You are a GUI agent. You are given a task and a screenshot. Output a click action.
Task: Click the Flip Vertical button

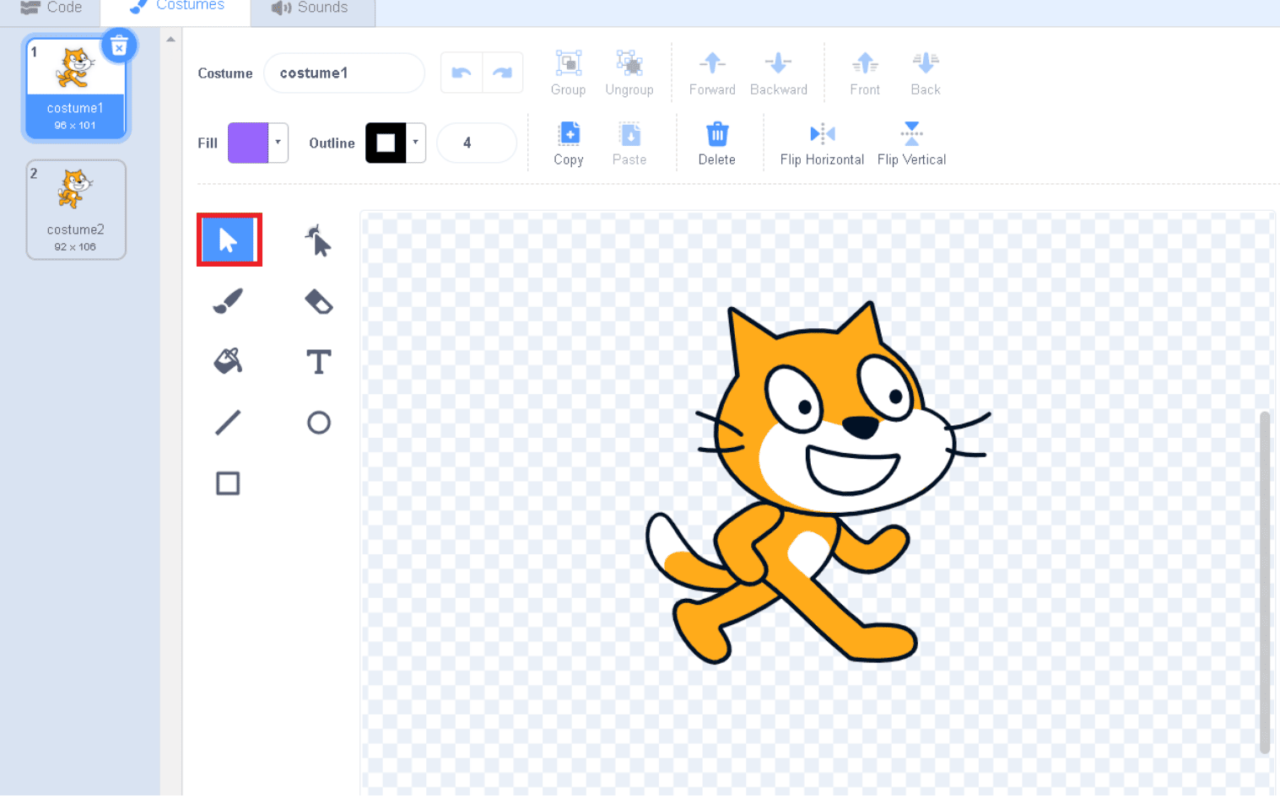[x=911, y=142]
